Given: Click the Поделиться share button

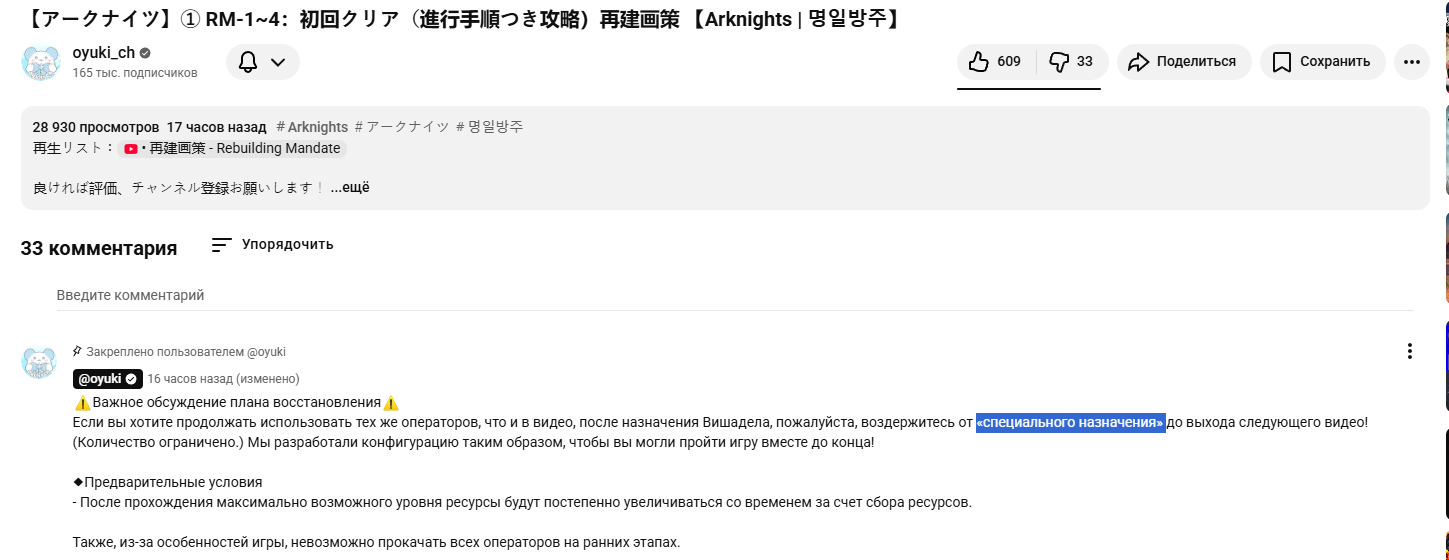Looking at the screenshot, I should point(1184,62).
